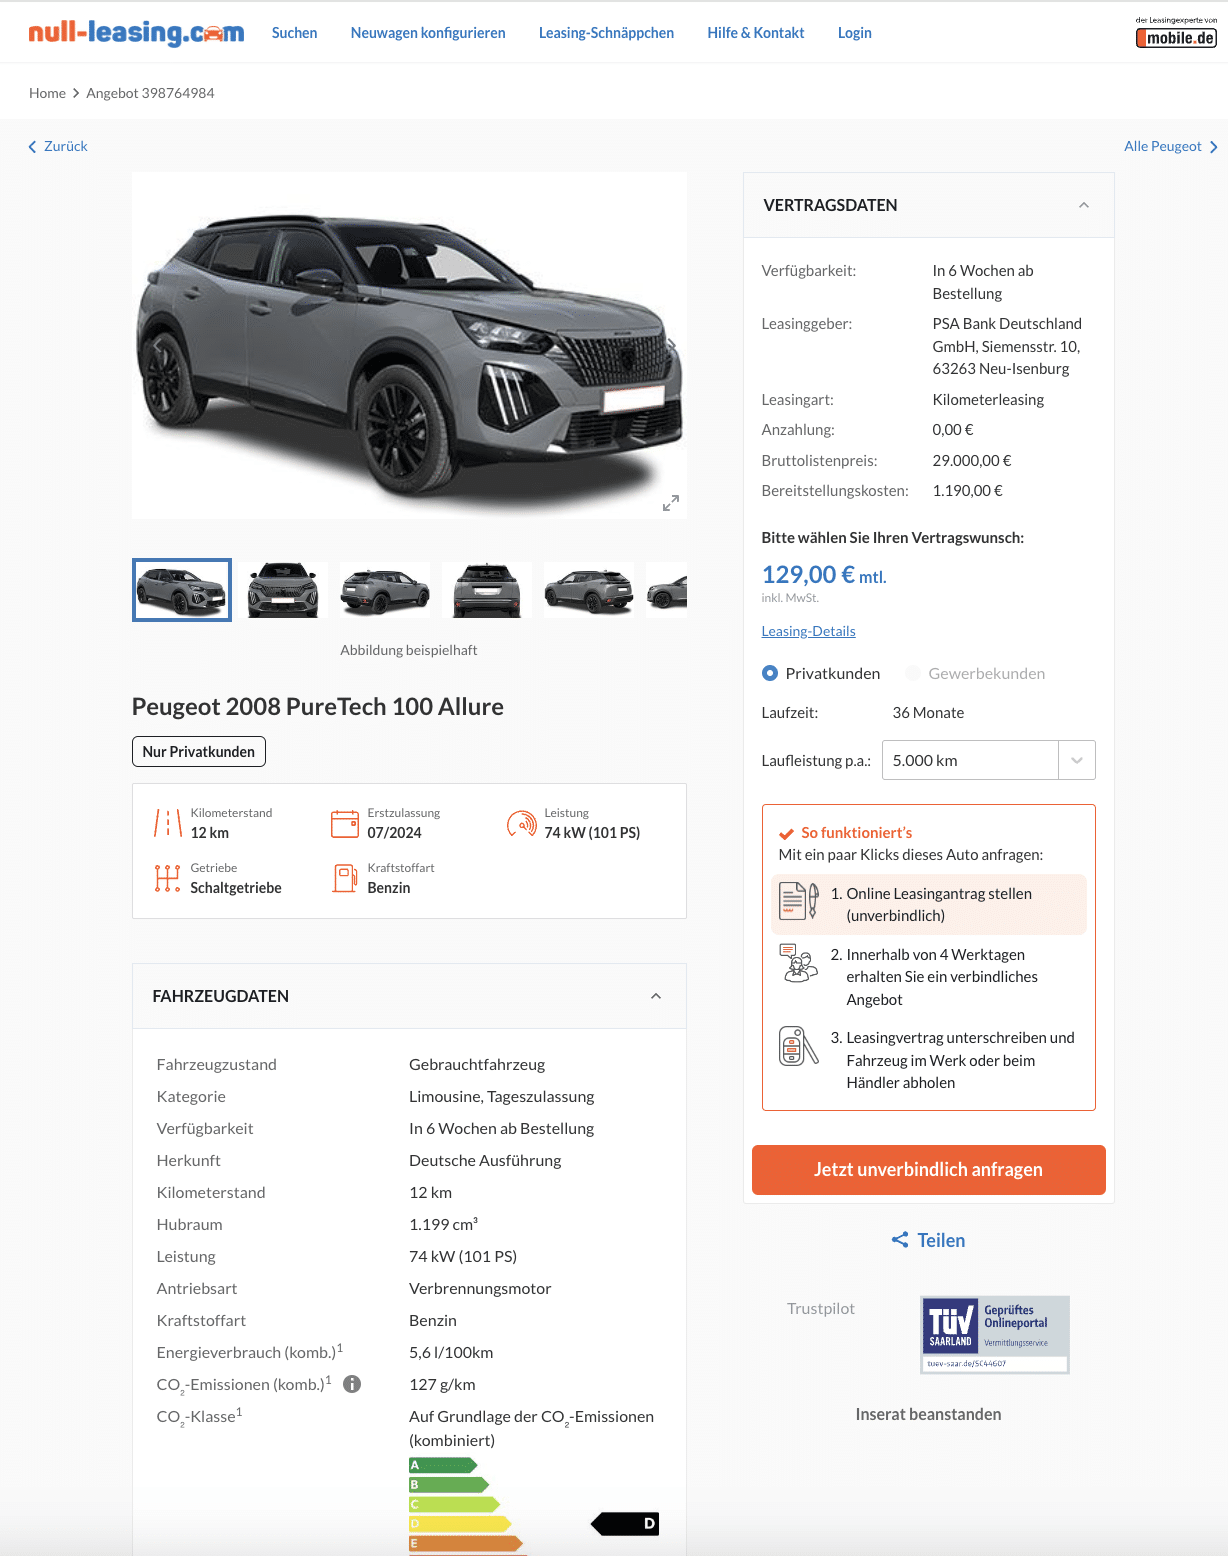
Task: Collapse the Fahrzeugdaten section
Action: point(656,996)
